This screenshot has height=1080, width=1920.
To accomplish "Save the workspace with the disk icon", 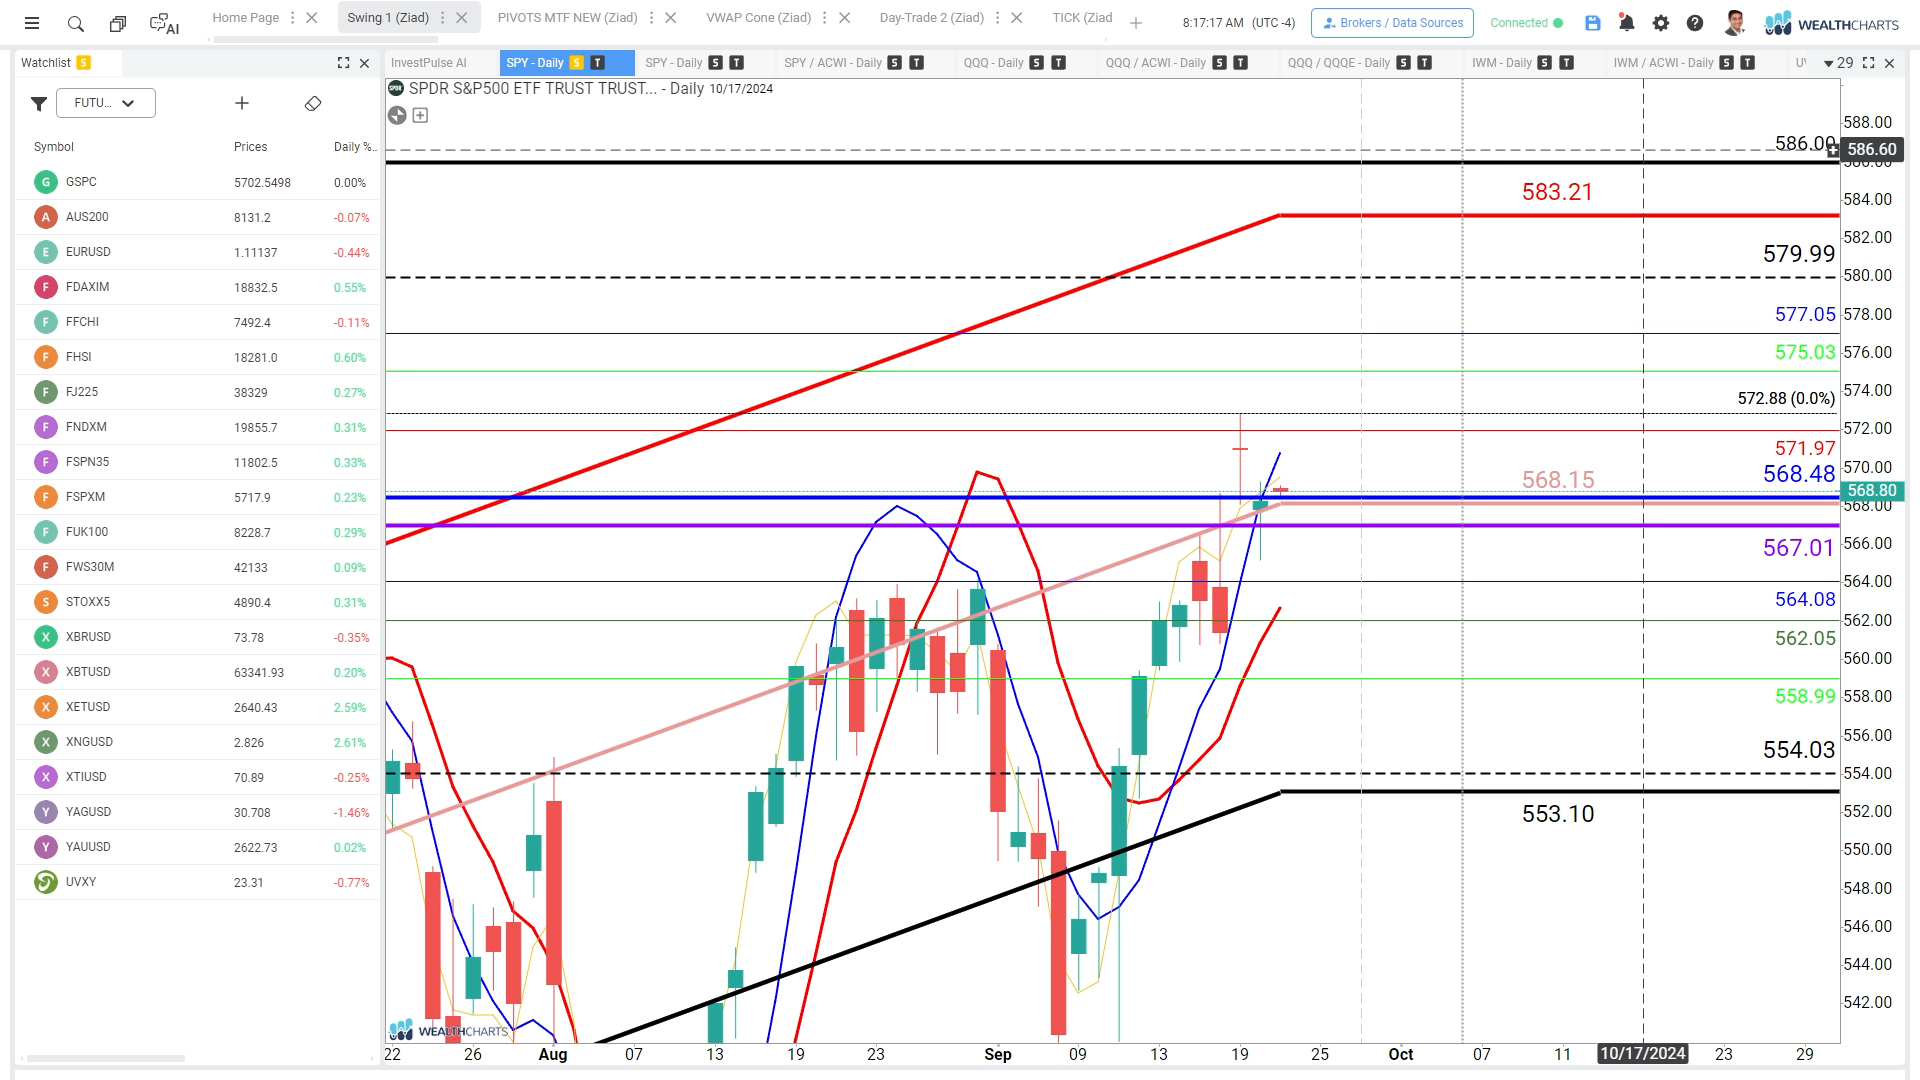I will click(x=1593, y=23).
